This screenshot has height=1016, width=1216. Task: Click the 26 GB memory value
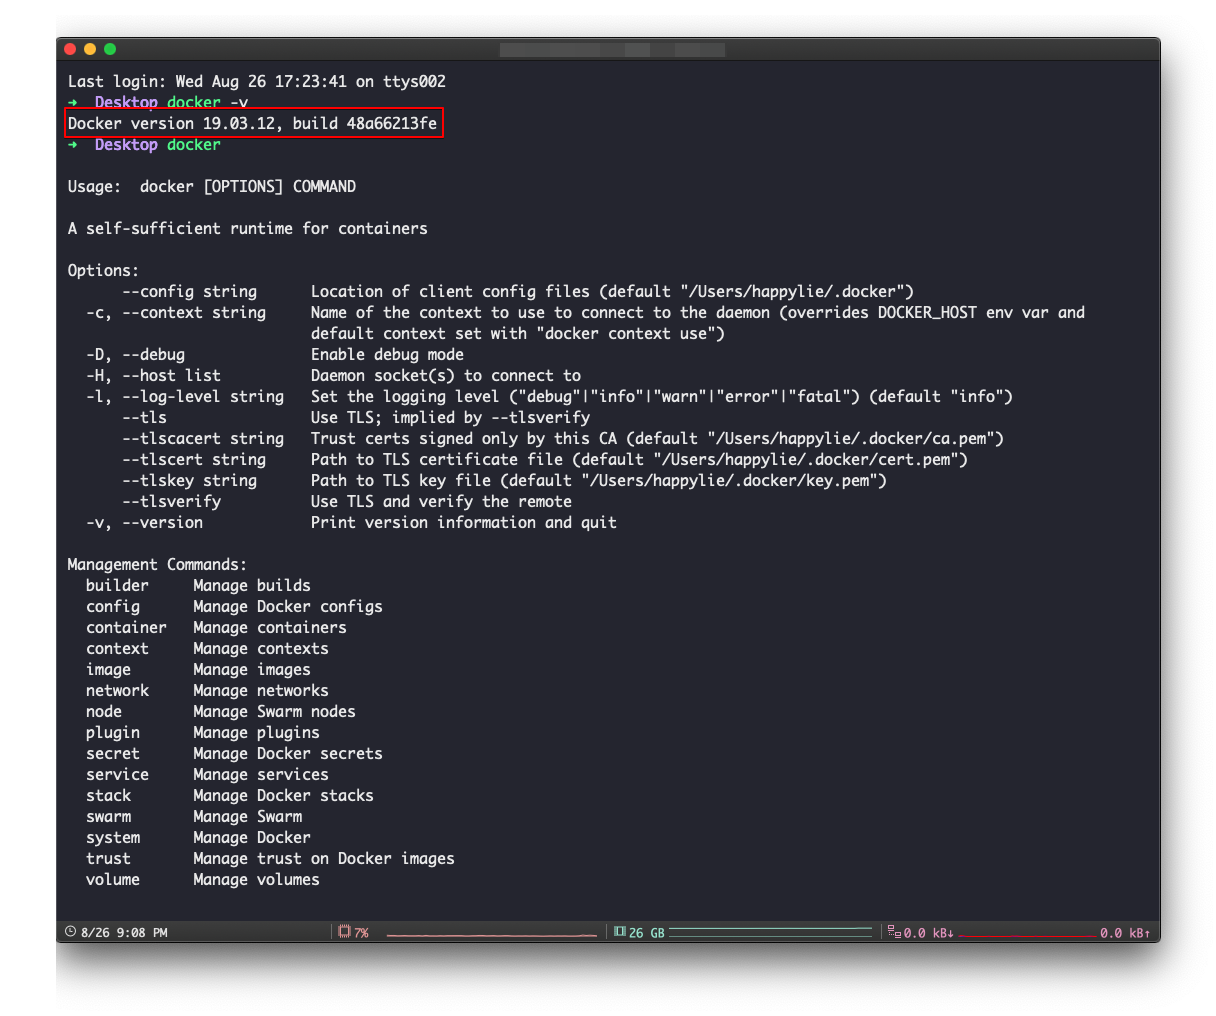tap(646, 933)
